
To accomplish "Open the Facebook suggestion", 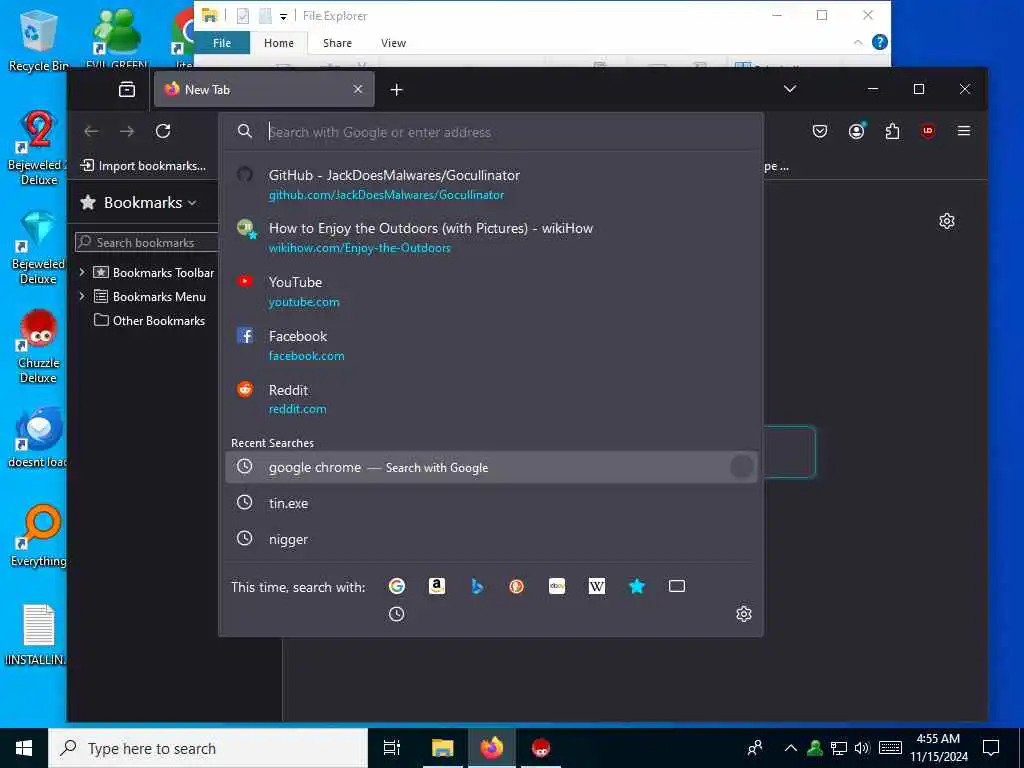I will (x=491, y=345).
